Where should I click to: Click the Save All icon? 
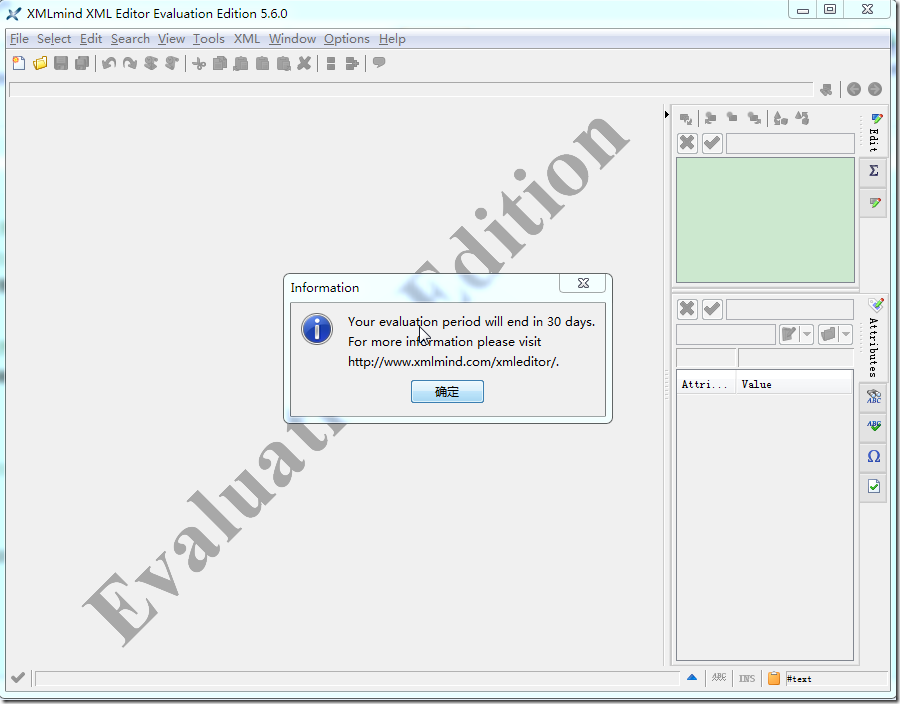click(82, 63)
